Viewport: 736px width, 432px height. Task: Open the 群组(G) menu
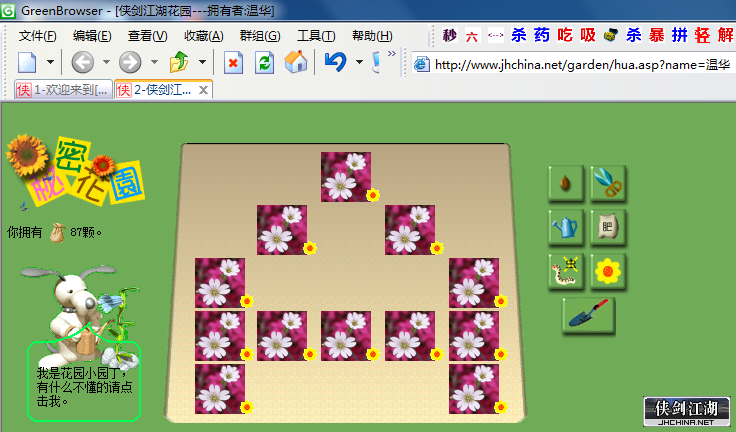260,36
